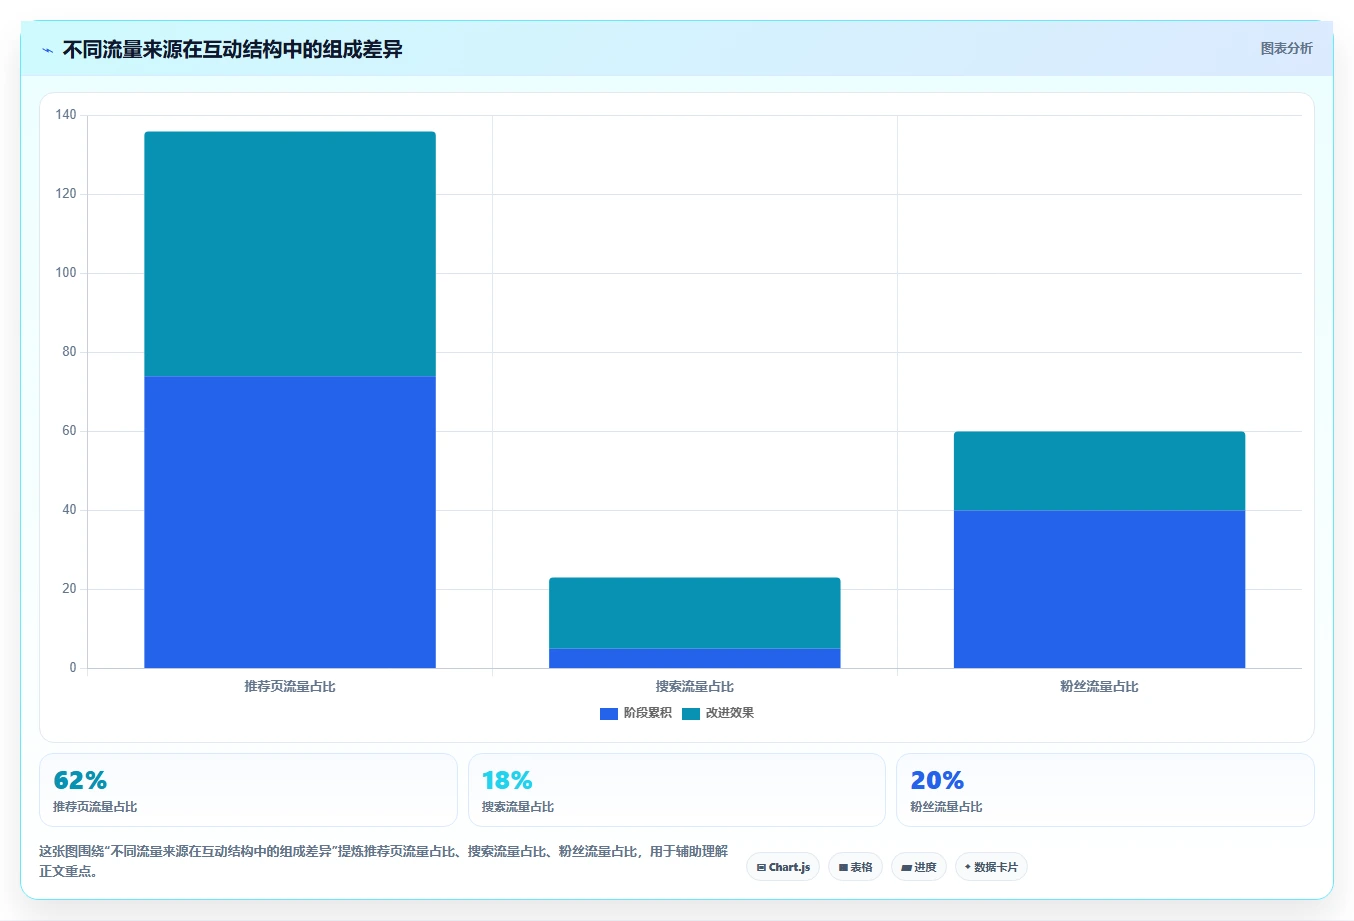Click the teal segment of 搜索流量占比 bar
The width and height of the screenshot is (1354, 921).
click(695, 613)
